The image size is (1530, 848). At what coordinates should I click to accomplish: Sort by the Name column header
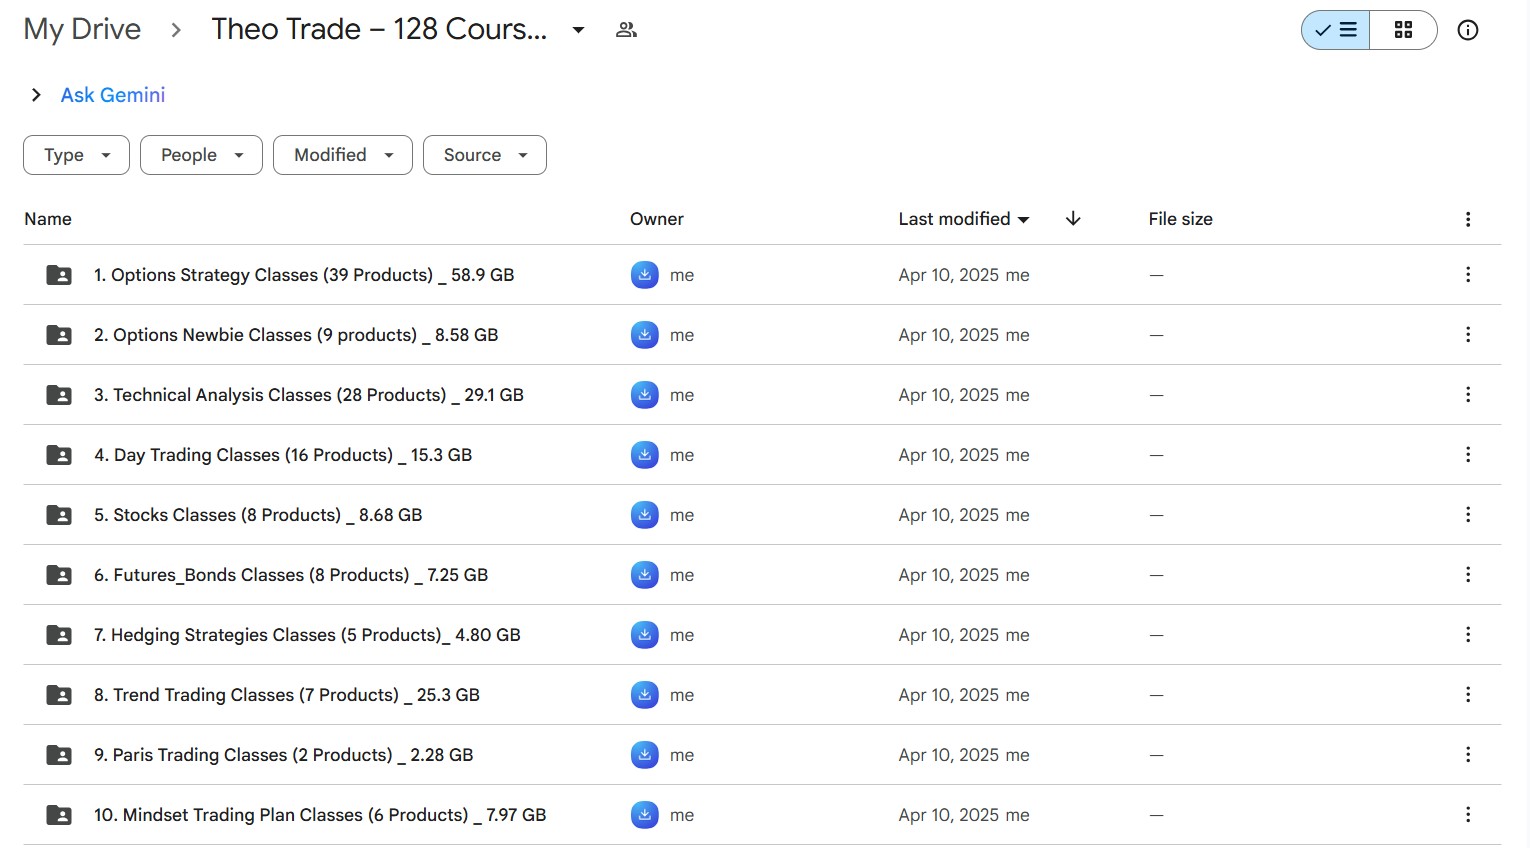(x=48, y=219)
